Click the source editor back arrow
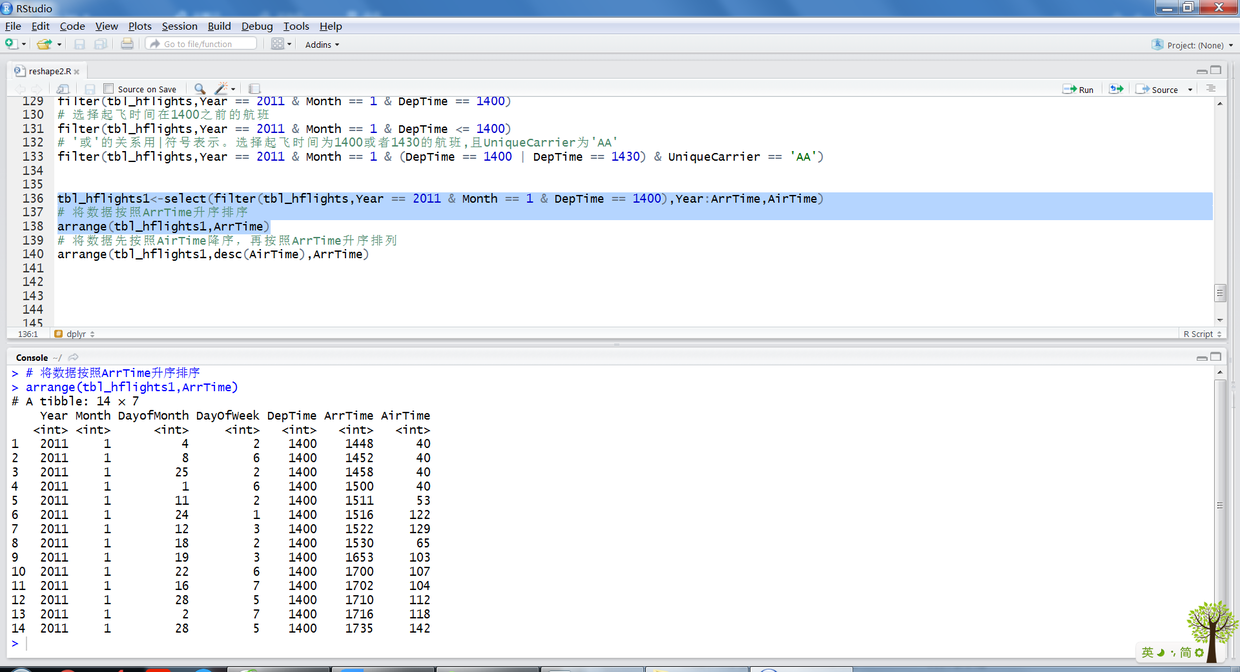 (x=20, y=89)
